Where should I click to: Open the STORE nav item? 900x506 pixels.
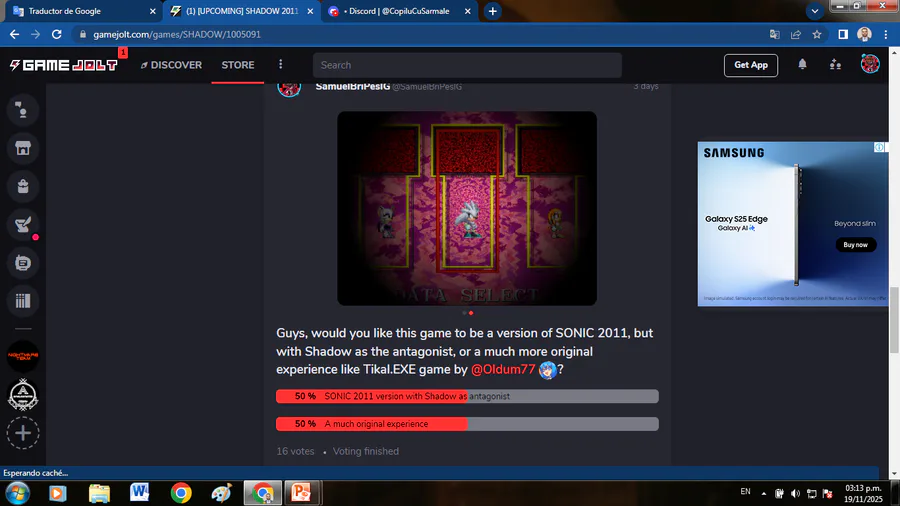238,65
